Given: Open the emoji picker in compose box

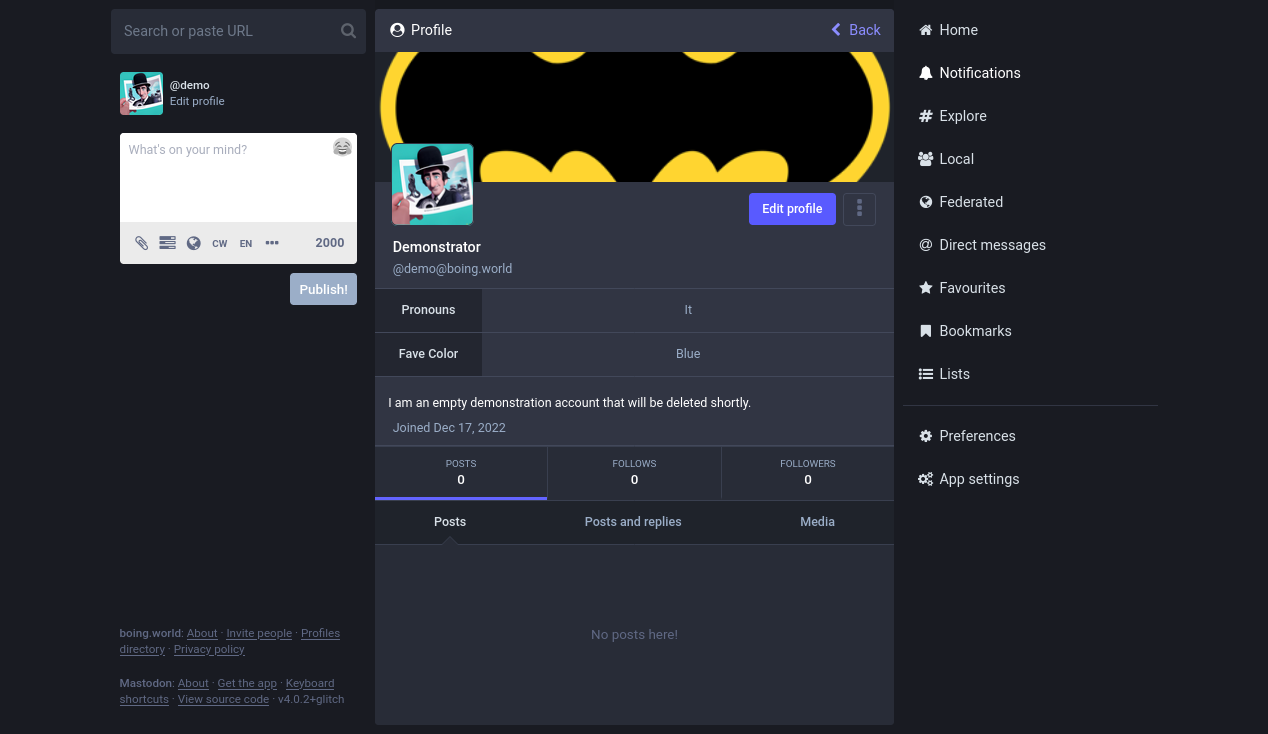Looking at the screenshot, I should 342,148.
